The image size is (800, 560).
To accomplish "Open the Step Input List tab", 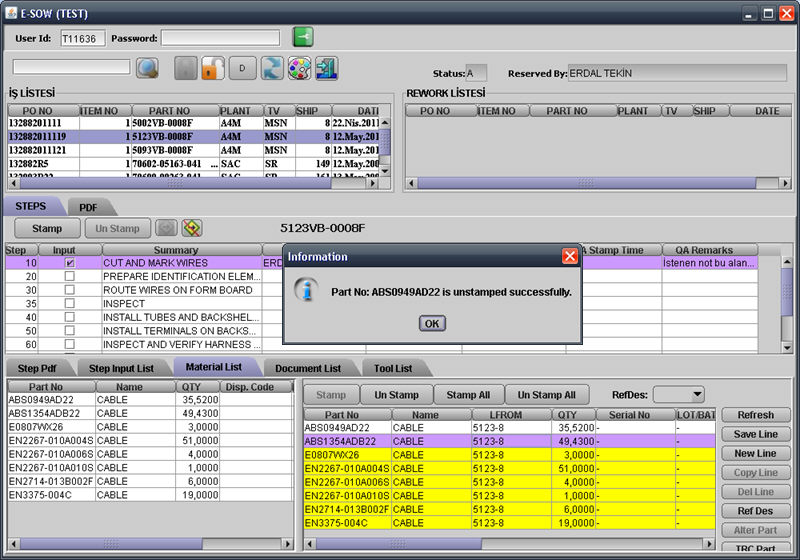I will point(121,368).
